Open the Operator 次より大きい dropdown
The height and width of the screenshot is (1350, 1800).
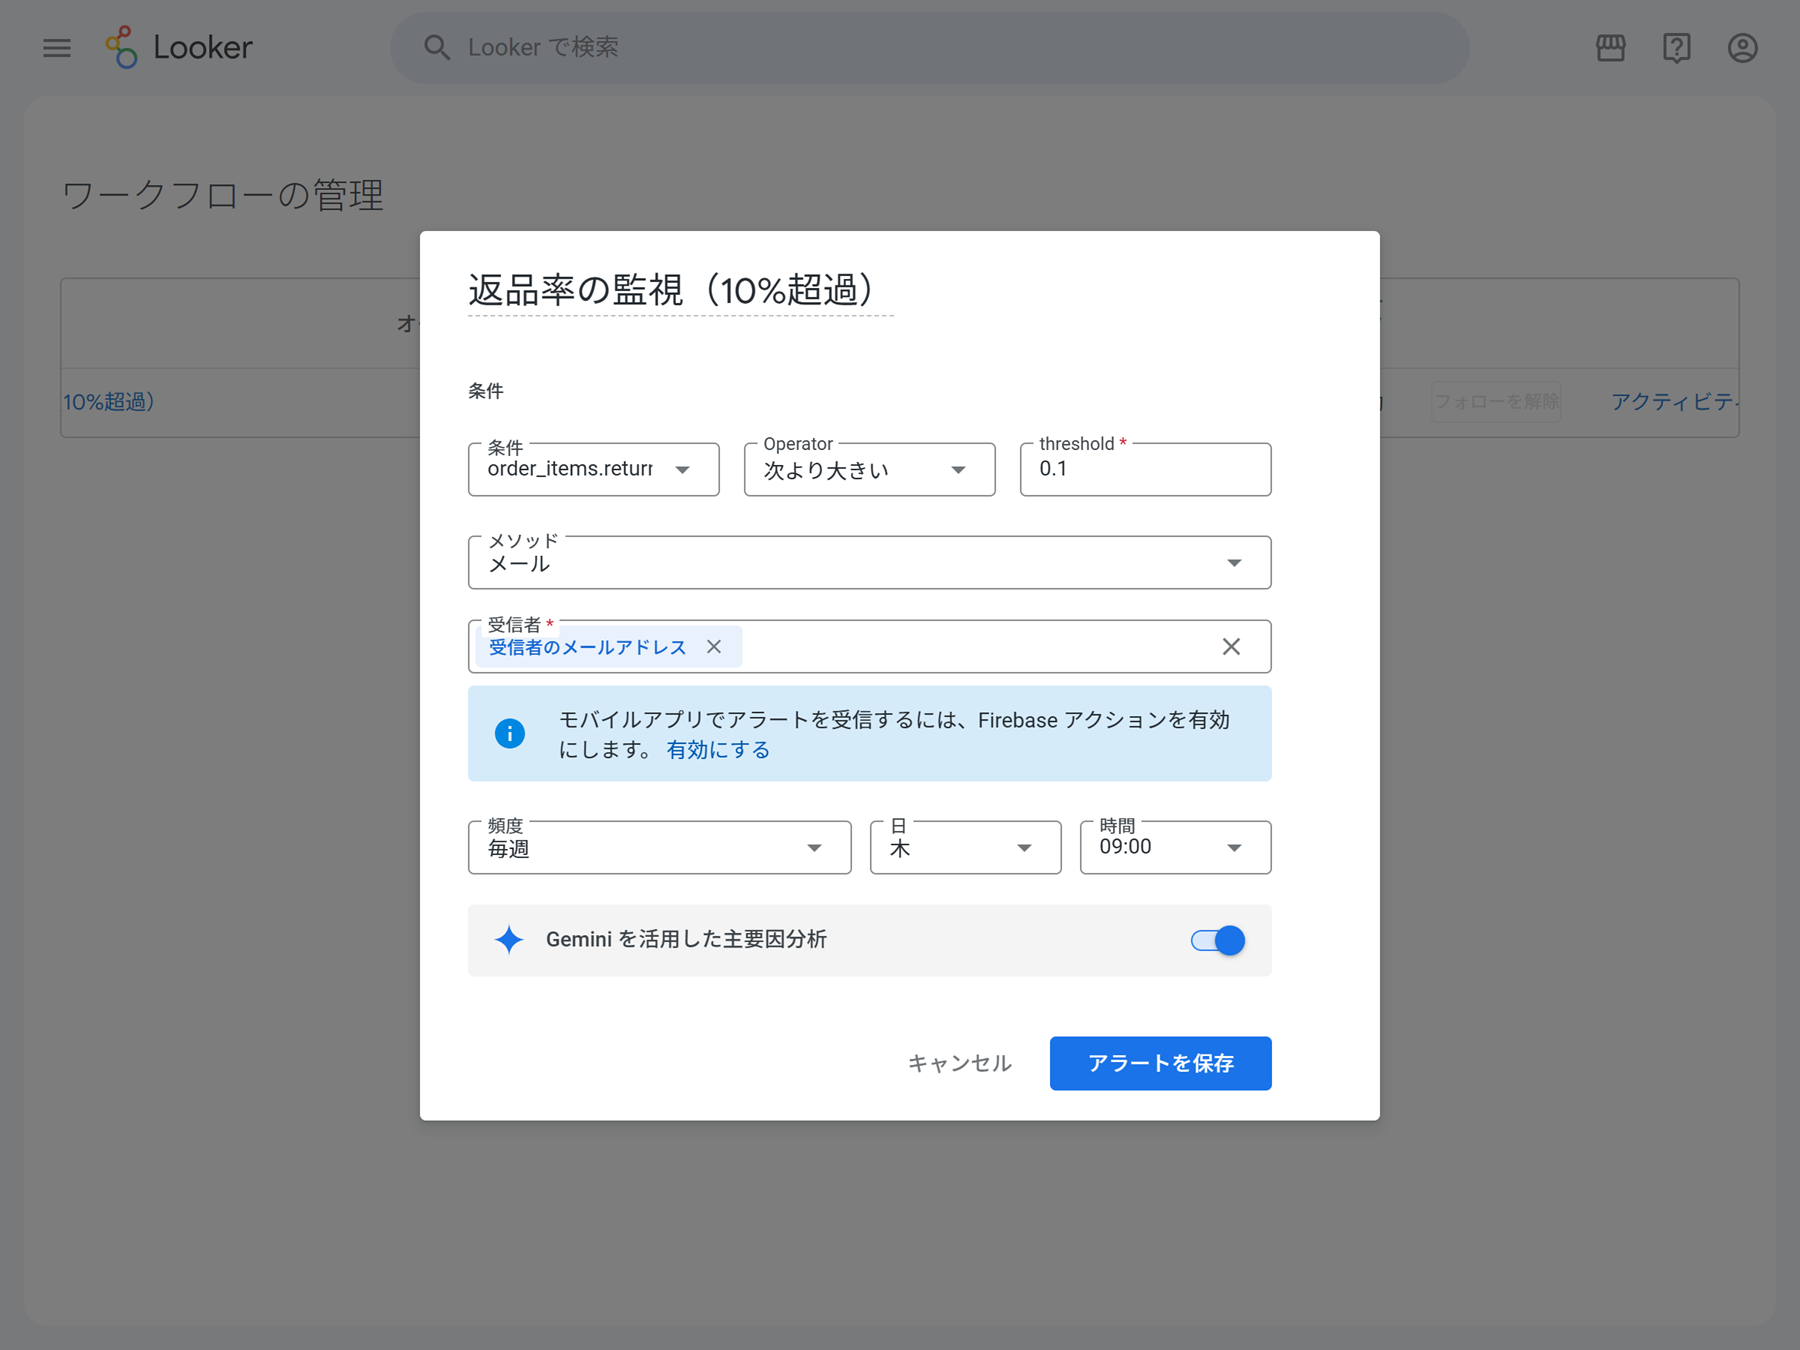point(870,469)
